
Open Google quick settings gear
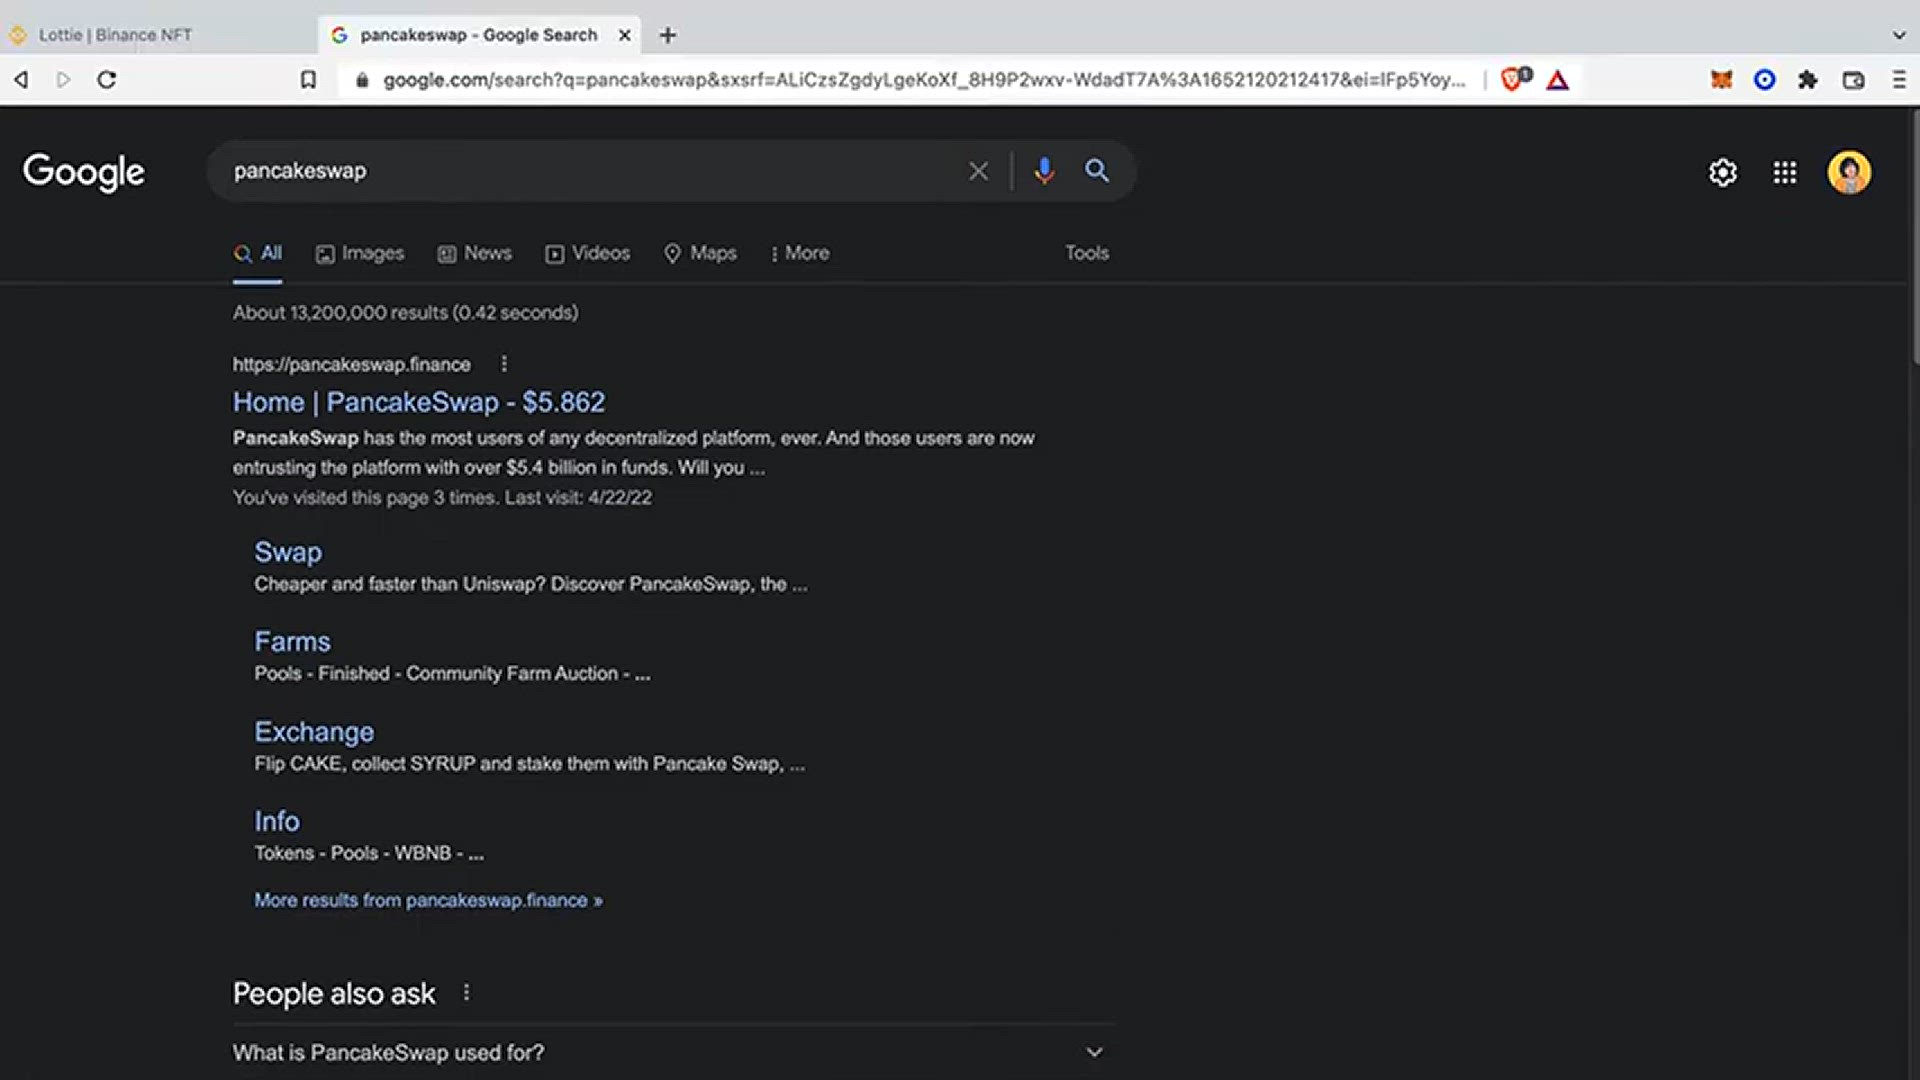1723,173
